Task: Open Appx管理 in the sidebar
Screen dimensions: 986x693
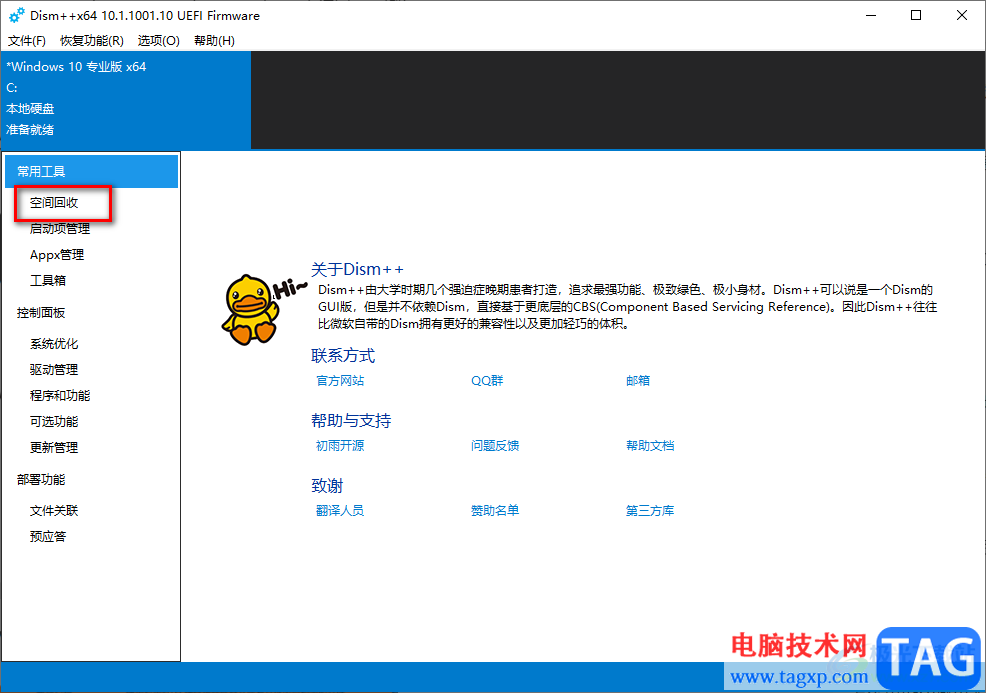Action: 57,255
